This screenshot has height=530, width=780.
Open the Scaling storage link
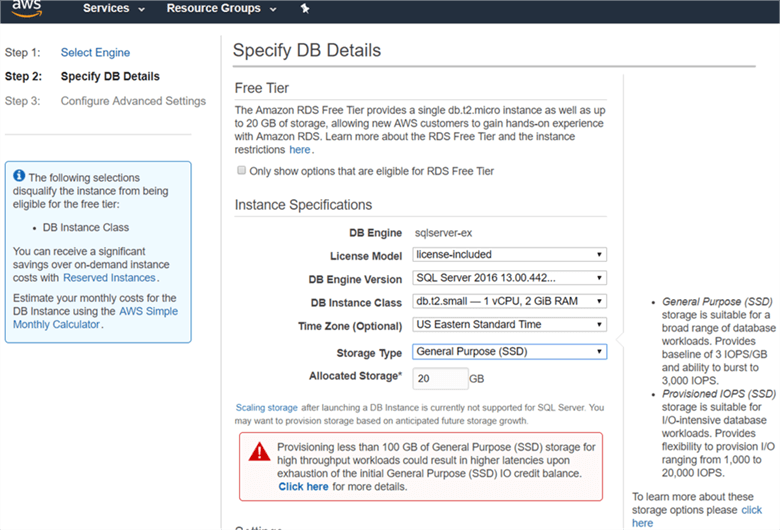tap(267, 408)
